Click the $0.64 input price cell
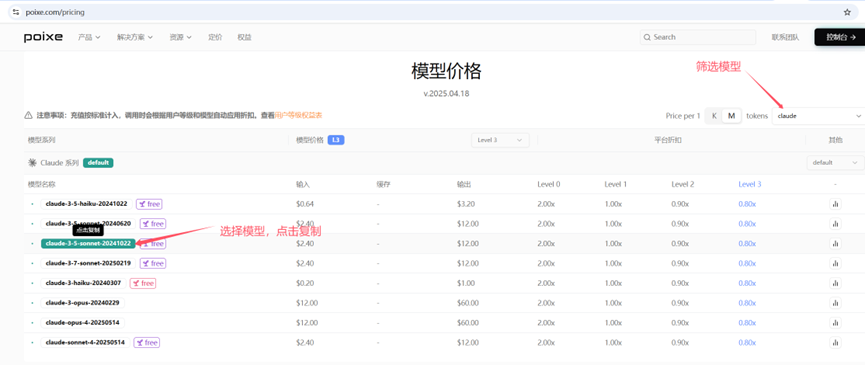Image resolution: width=865 pixels, height=365 pixels. (305, 204)
